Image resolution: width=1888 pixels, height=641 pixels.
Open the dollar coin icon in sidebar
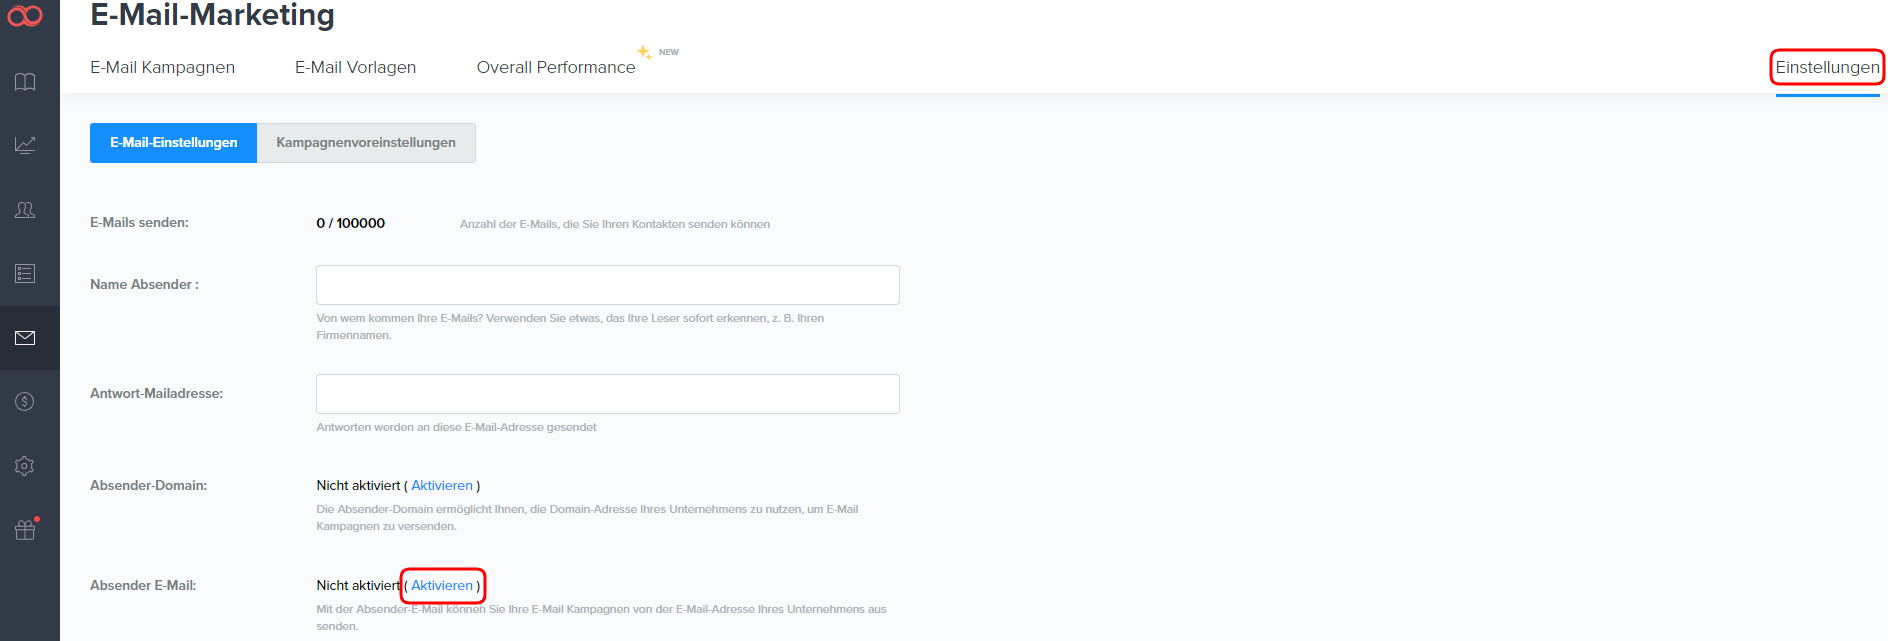[25, 402]
